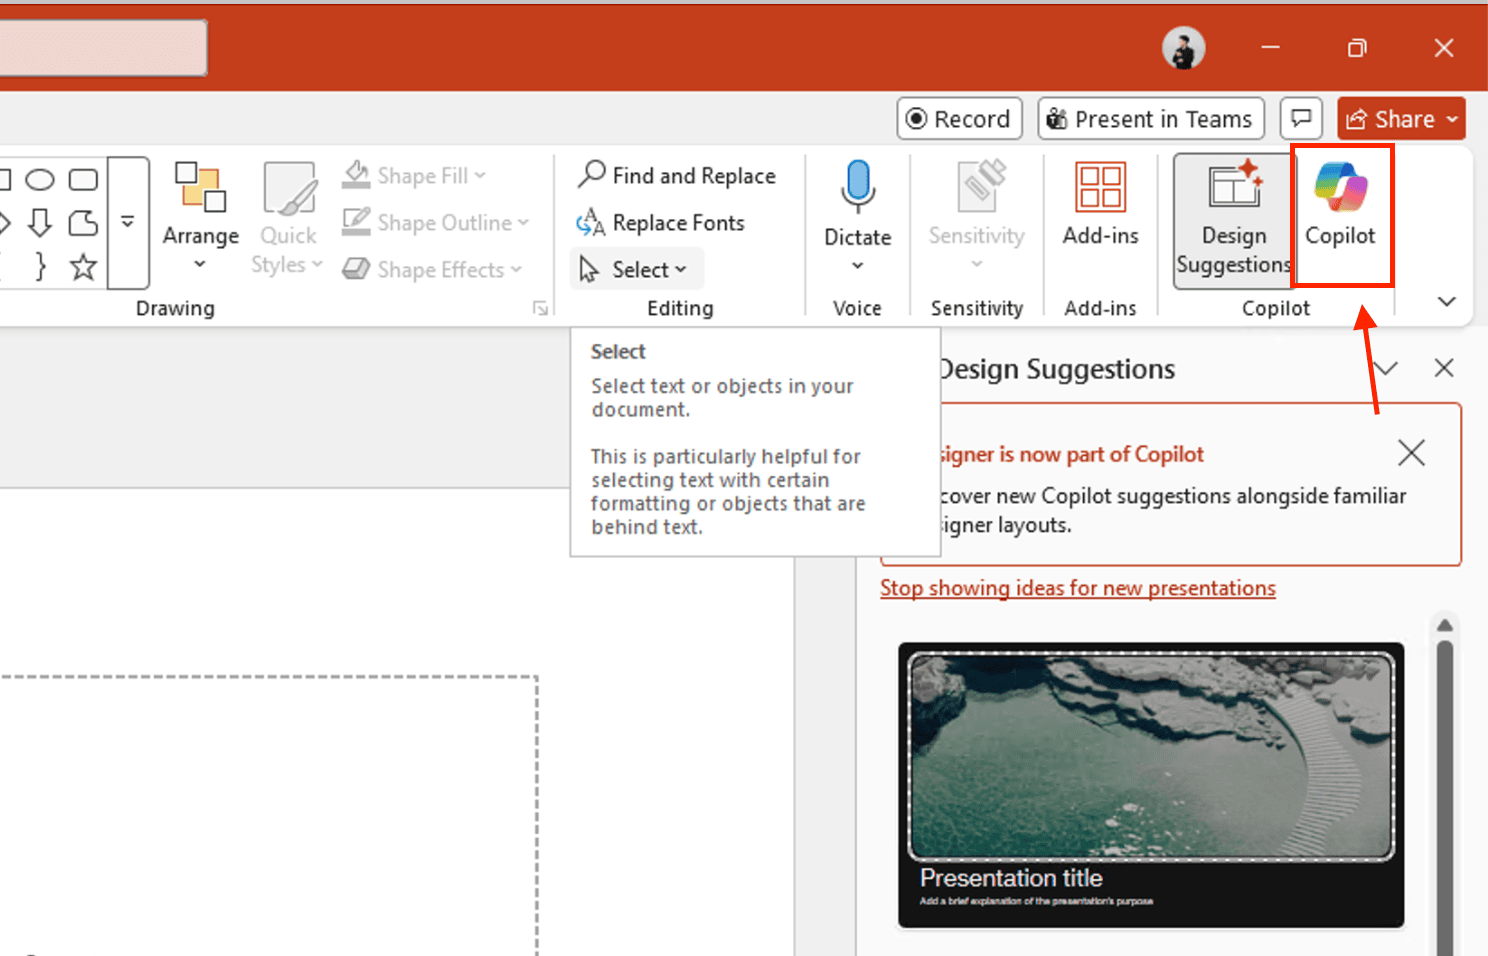Expand the shapes gallery with More arrow

point(128,222)
